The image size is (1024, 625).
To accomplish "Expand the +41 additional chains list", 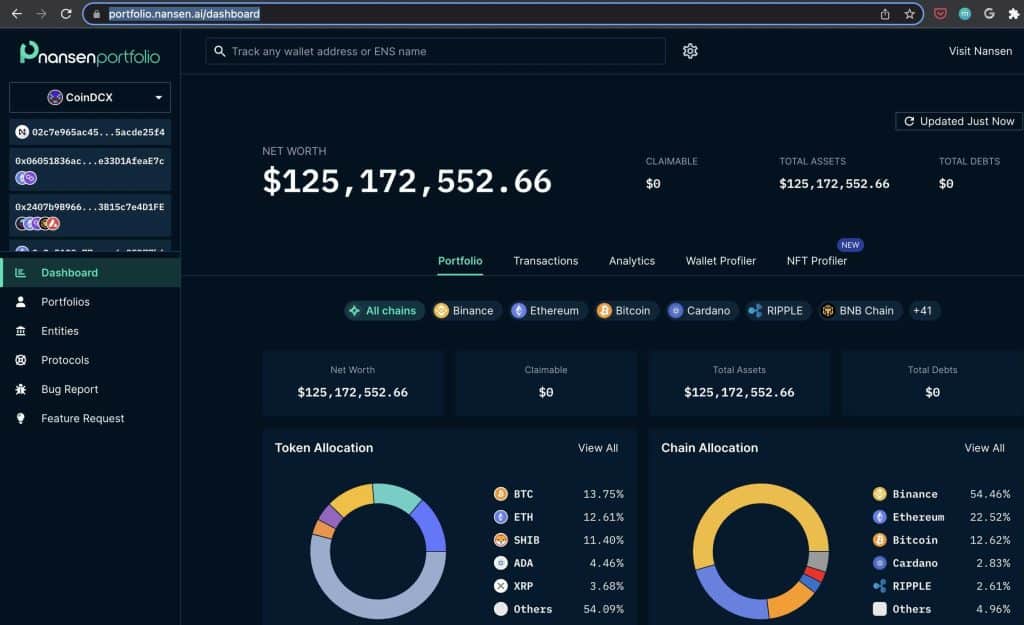I will coord(922,311).
